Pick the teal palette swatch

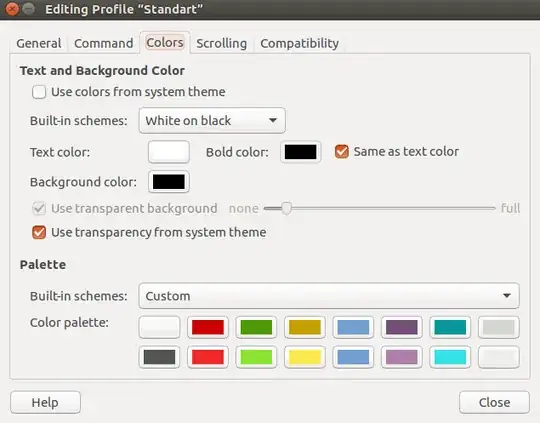pyautogui.click(x=450, y=327)
